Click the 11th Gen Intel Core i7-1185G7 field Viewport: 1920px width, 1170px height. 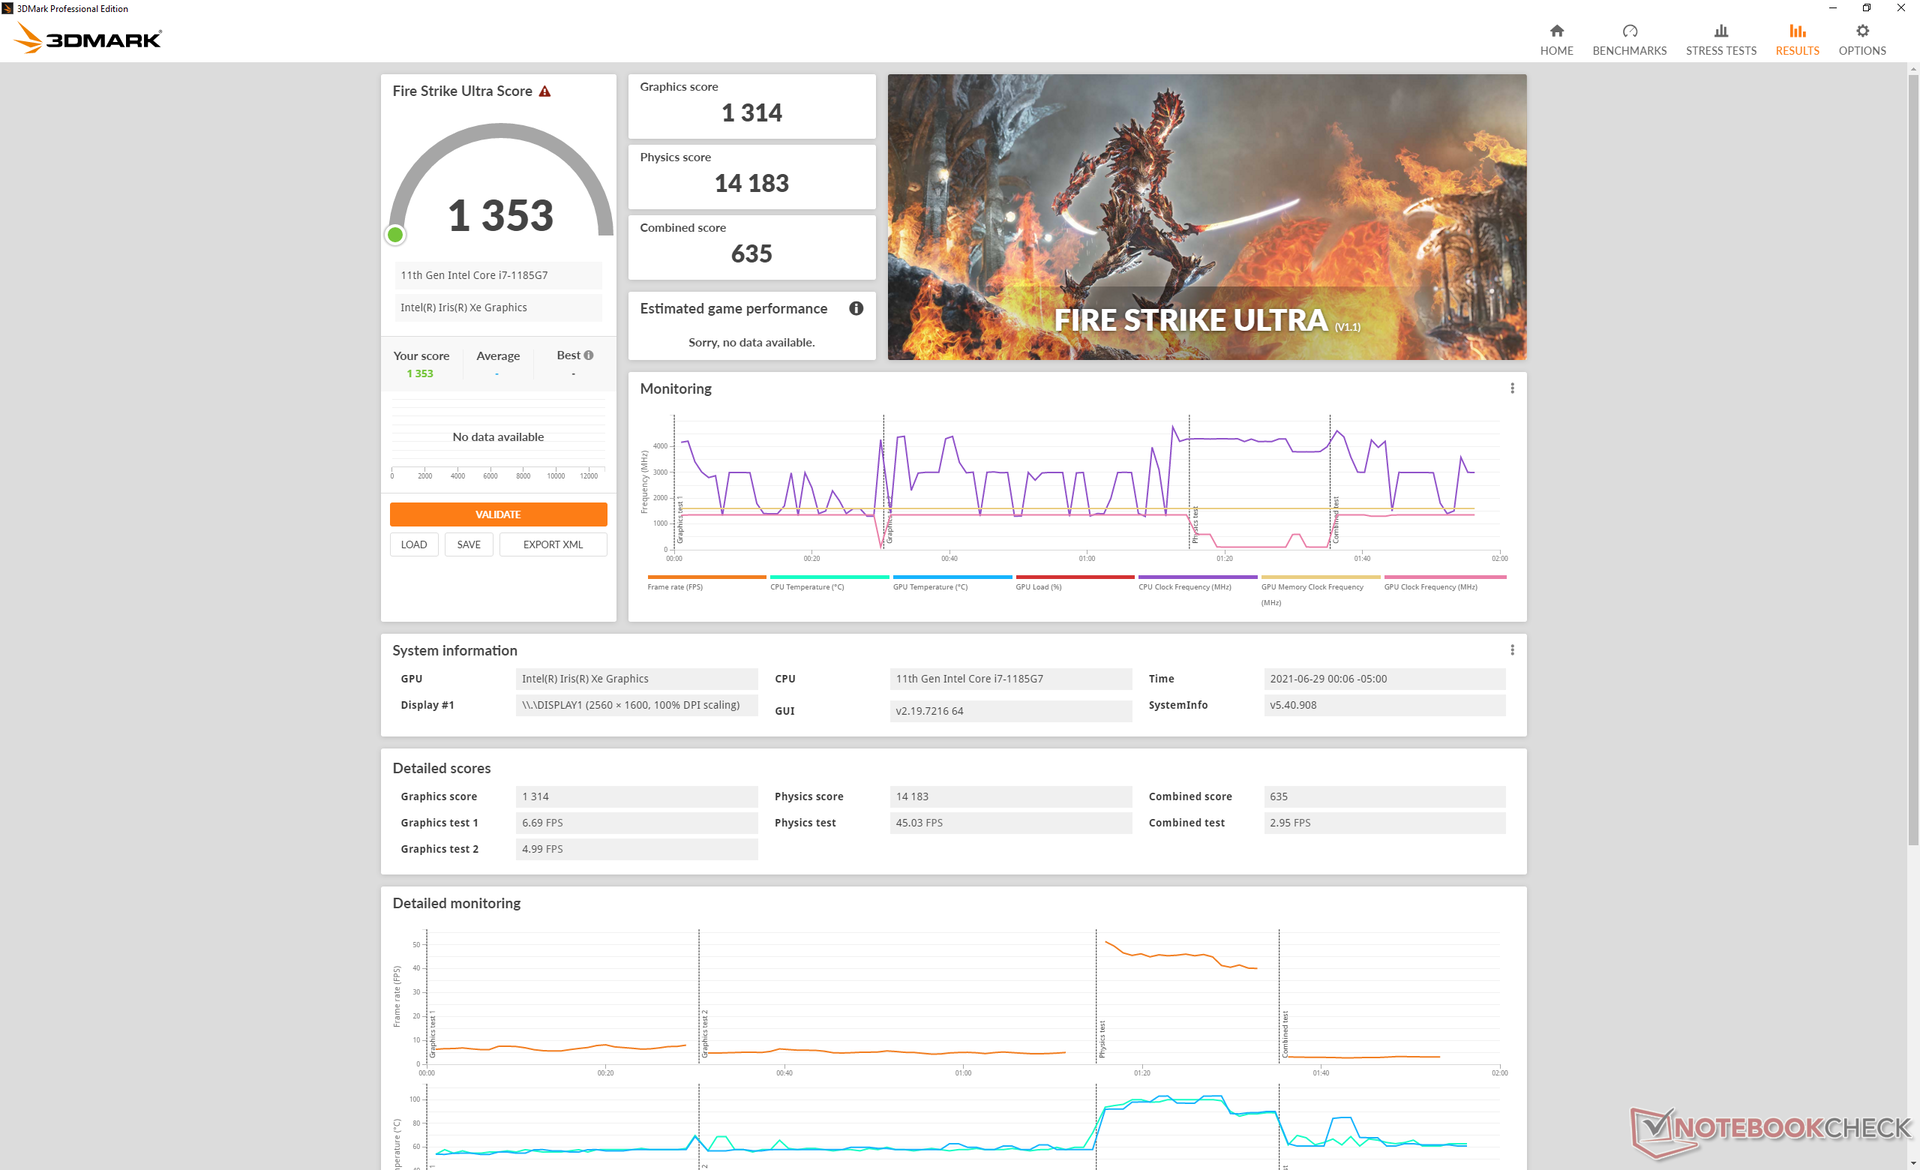pyautogui.click(x=498, y=275)
